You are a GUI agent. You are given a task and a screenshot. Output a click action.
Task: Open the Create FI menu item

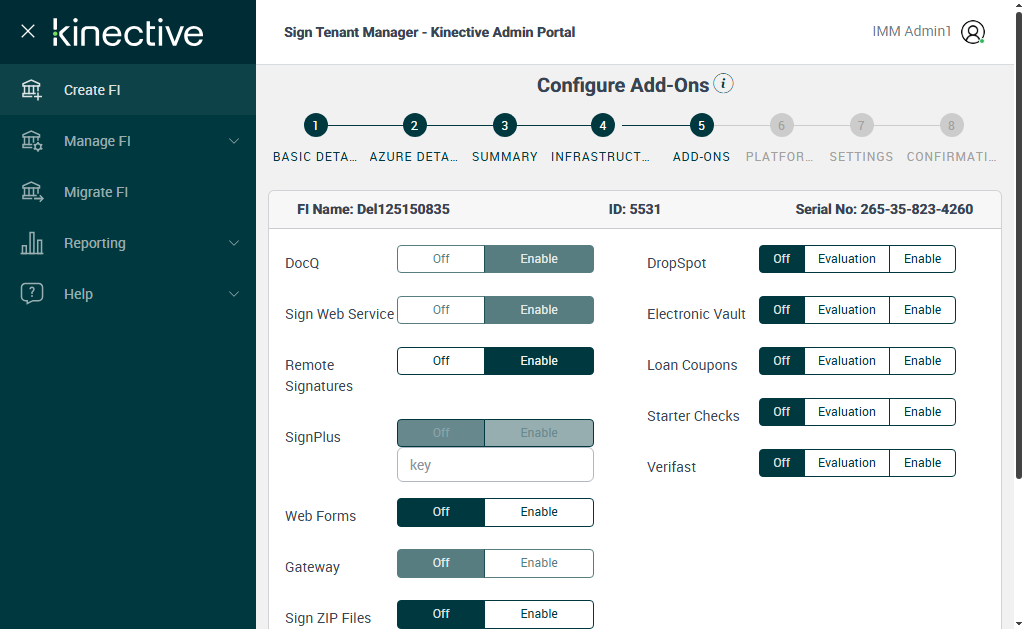click(128, 89)
